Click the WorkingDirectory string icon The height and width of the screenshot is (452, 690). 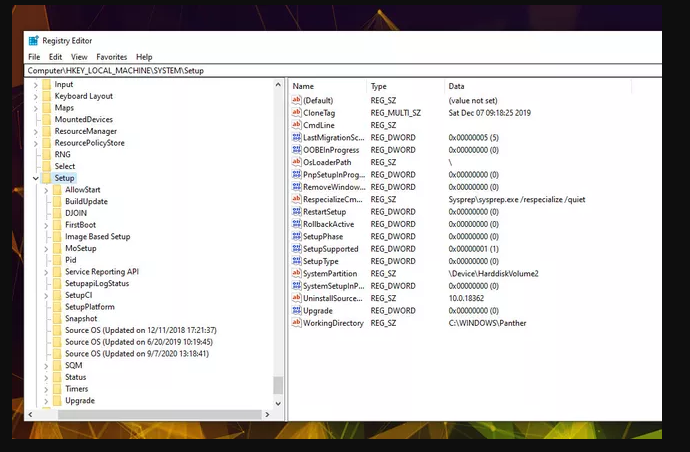tap(297, 323)
